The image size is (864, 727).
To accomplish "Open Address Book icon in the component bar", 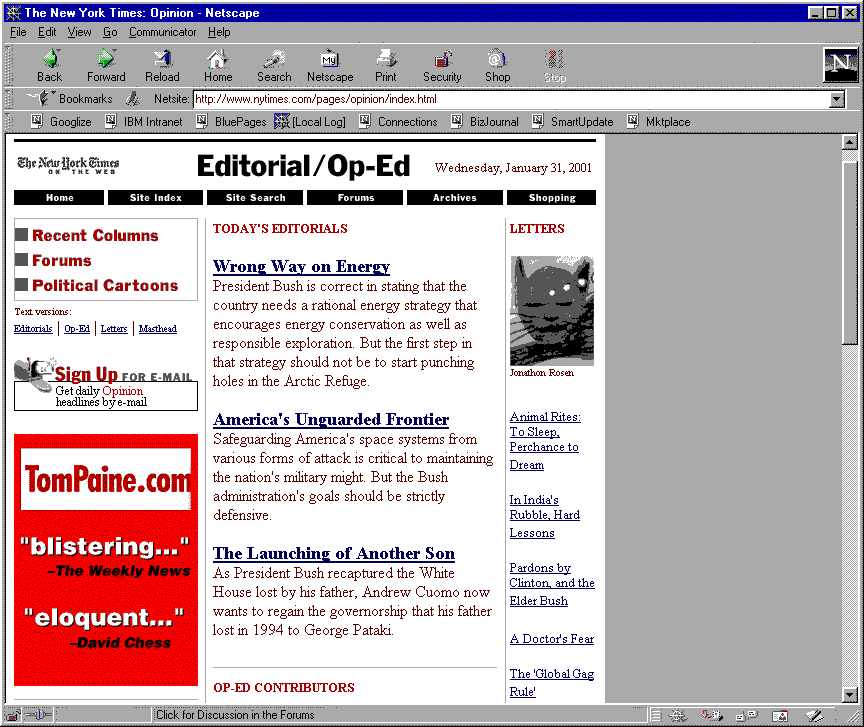I will point(780,715).
